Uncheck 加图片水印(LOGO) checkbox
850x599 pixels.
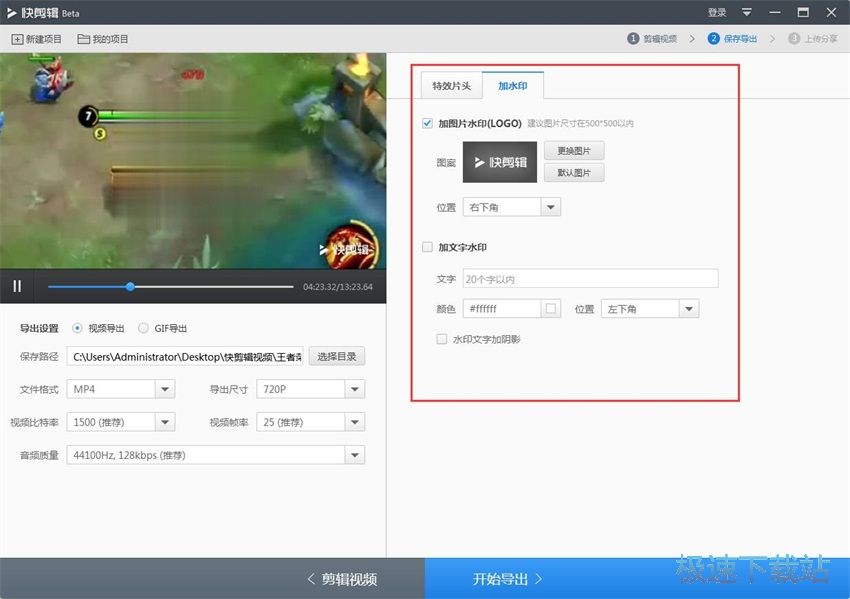click(x=427, y=123)
